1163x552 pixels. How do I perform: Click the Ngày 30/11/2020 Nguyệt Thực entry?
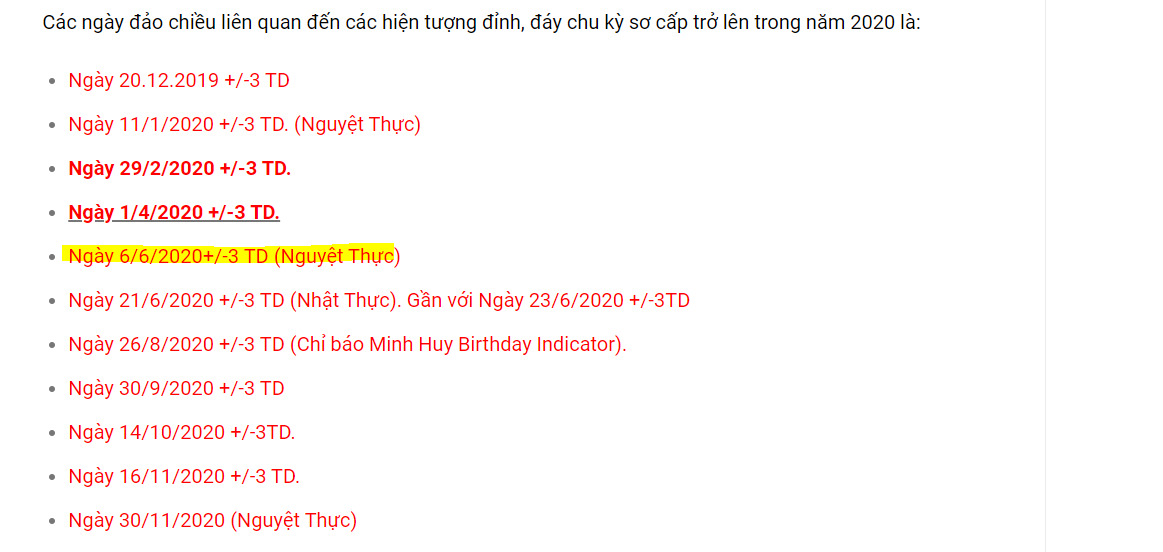[x=213, y=521]
